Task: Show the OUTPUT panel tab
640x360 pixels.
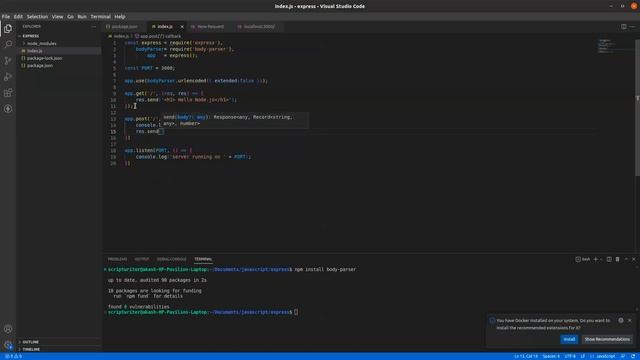Action: coord(142,259)
